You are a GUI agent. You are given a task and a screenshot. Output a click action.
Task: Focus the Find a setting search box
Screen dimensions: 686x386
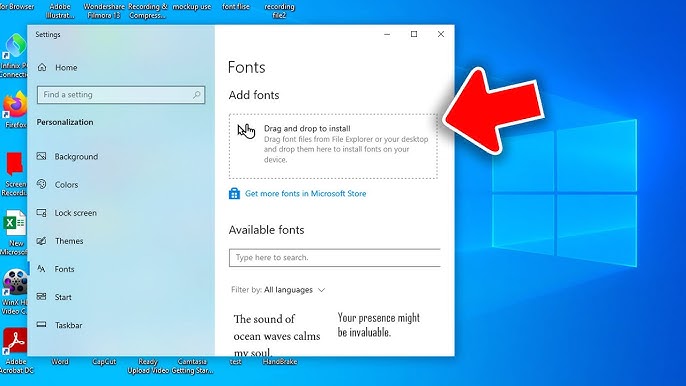click(x=121, y=95)
